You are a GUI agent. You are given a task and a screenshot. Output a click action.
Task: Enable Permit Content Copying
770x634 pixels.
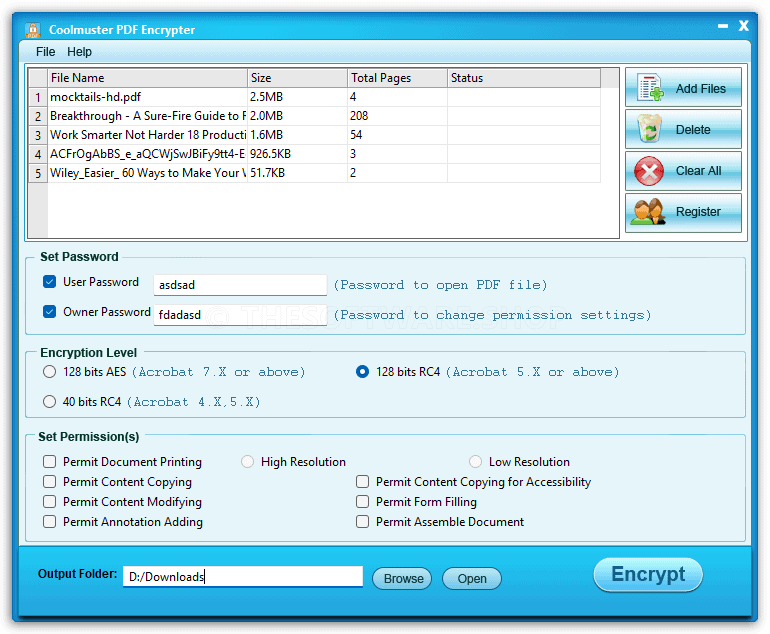(50, 482)
